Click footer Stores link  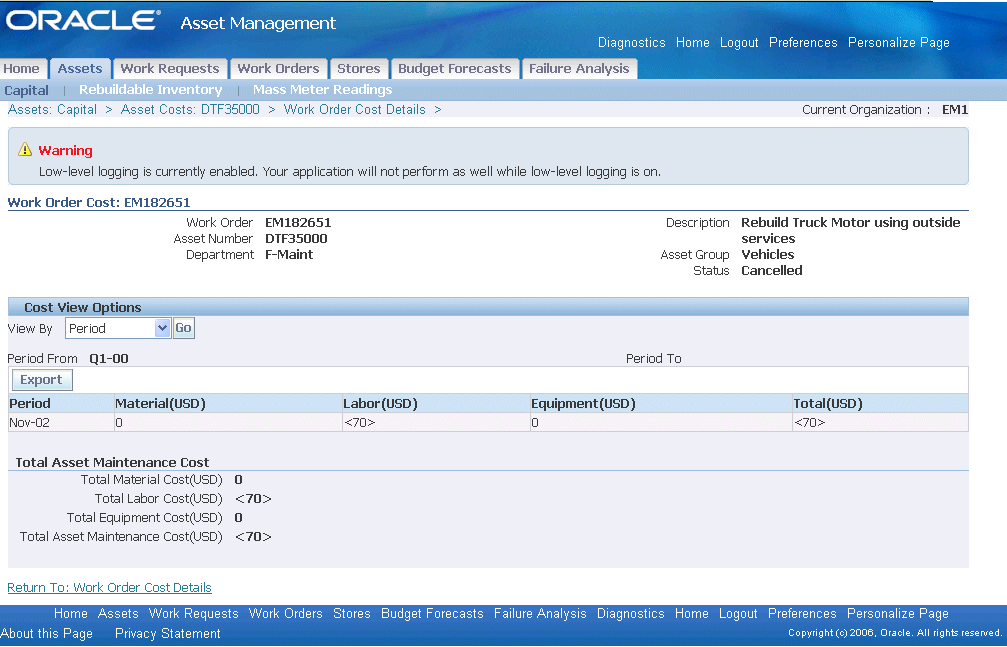tap(352, 614)
